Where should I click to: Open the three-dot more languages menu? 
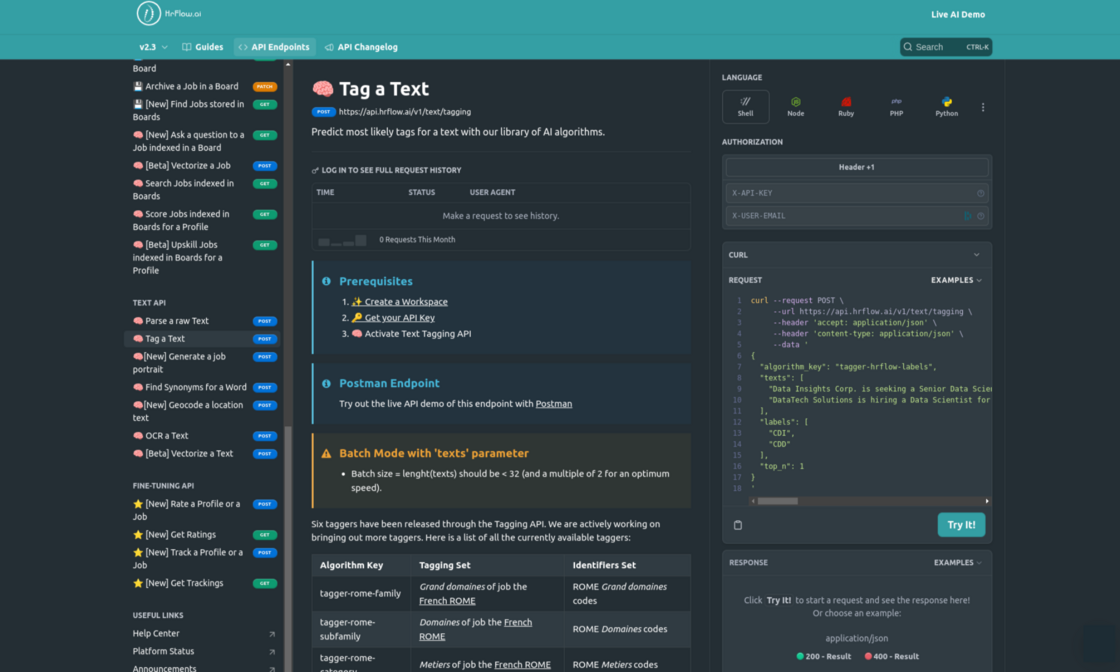click(983, 107)
